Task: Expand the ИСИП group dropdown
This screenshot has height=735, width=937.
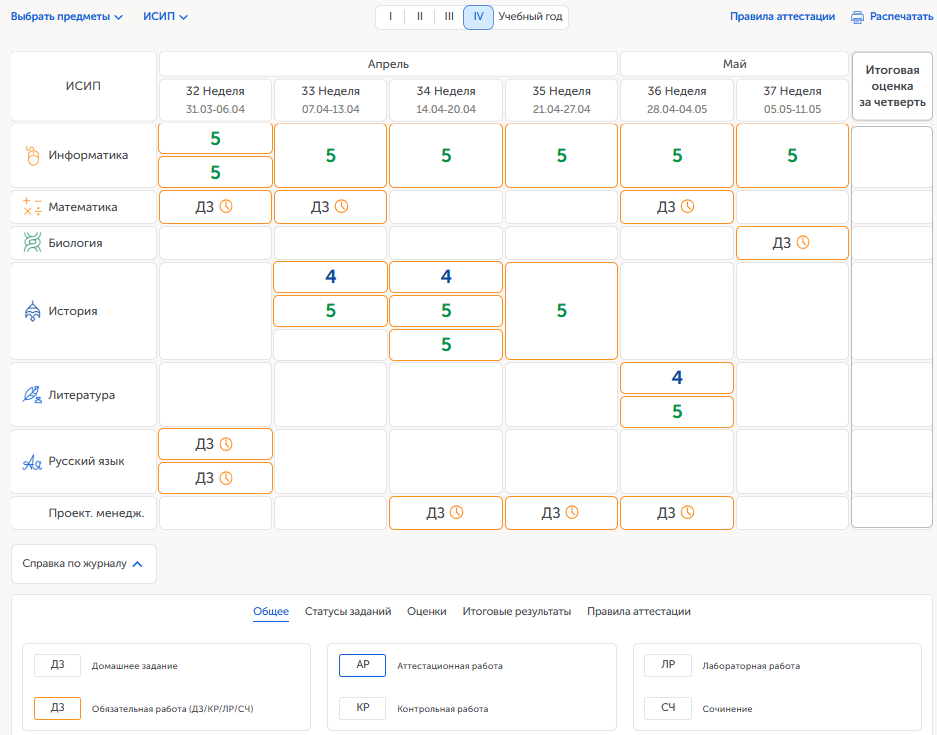Action: point(165,17)
